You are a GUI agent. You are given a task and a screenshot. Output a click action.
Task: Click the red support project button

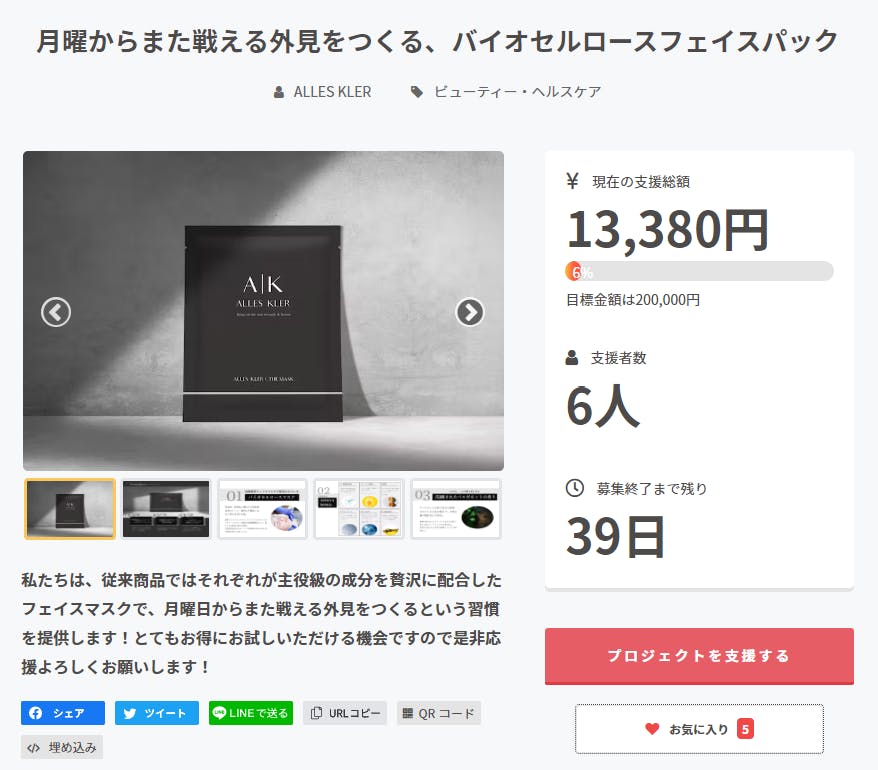coord(699,656)
